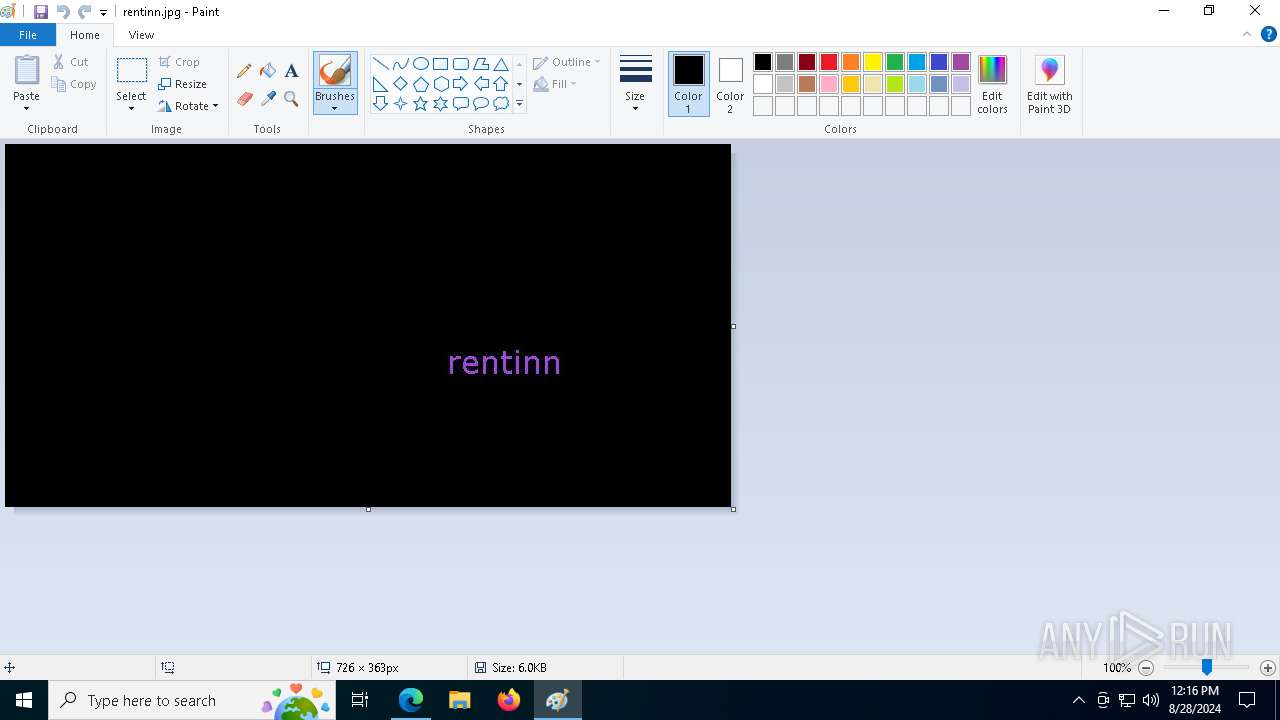Switch to the Home tab

point(85,35)
